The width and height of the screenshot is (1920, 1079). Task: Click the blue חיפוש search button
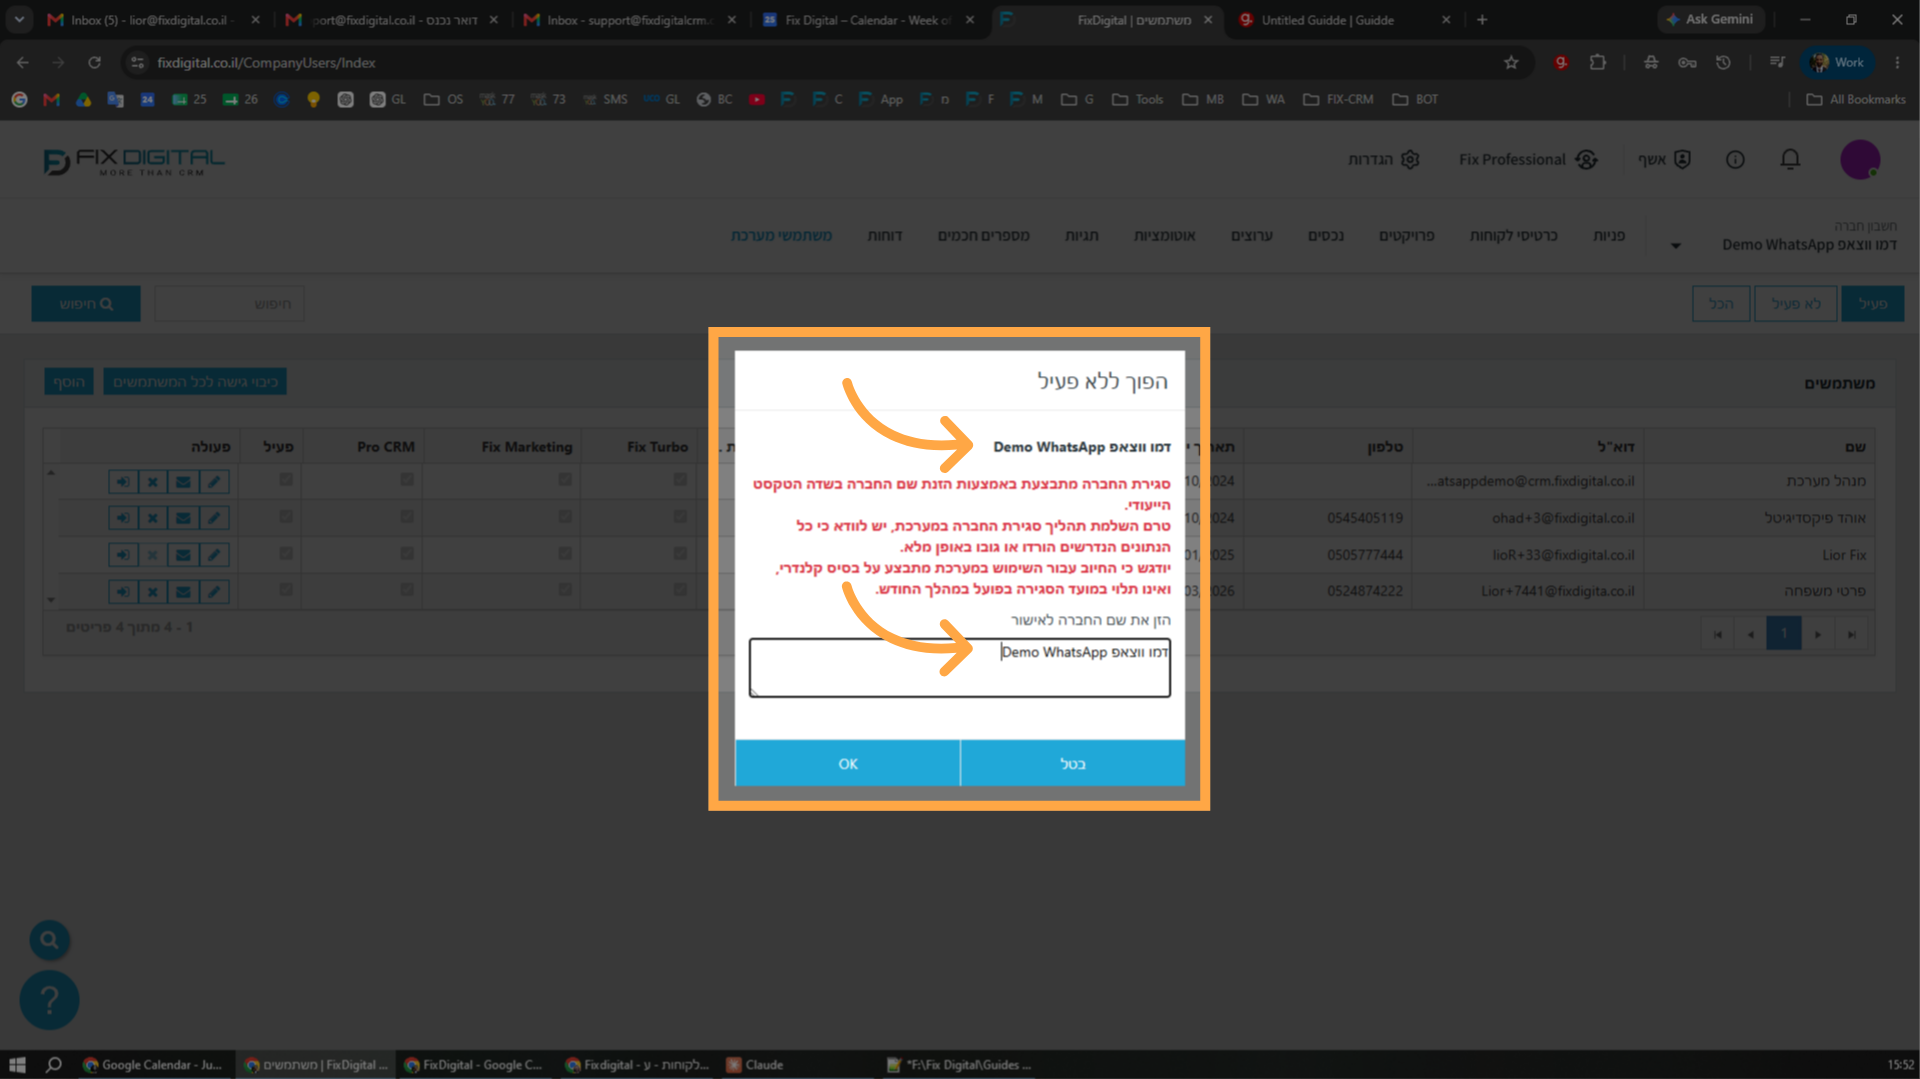86,304
